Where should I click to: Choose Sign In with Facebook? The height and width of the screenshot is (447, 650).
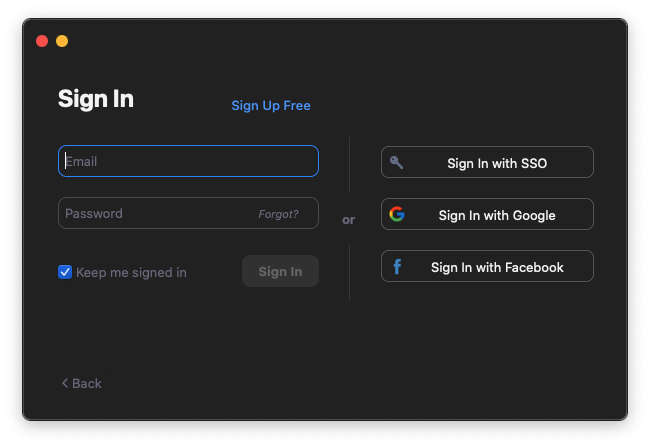click(x=487, y=266)
